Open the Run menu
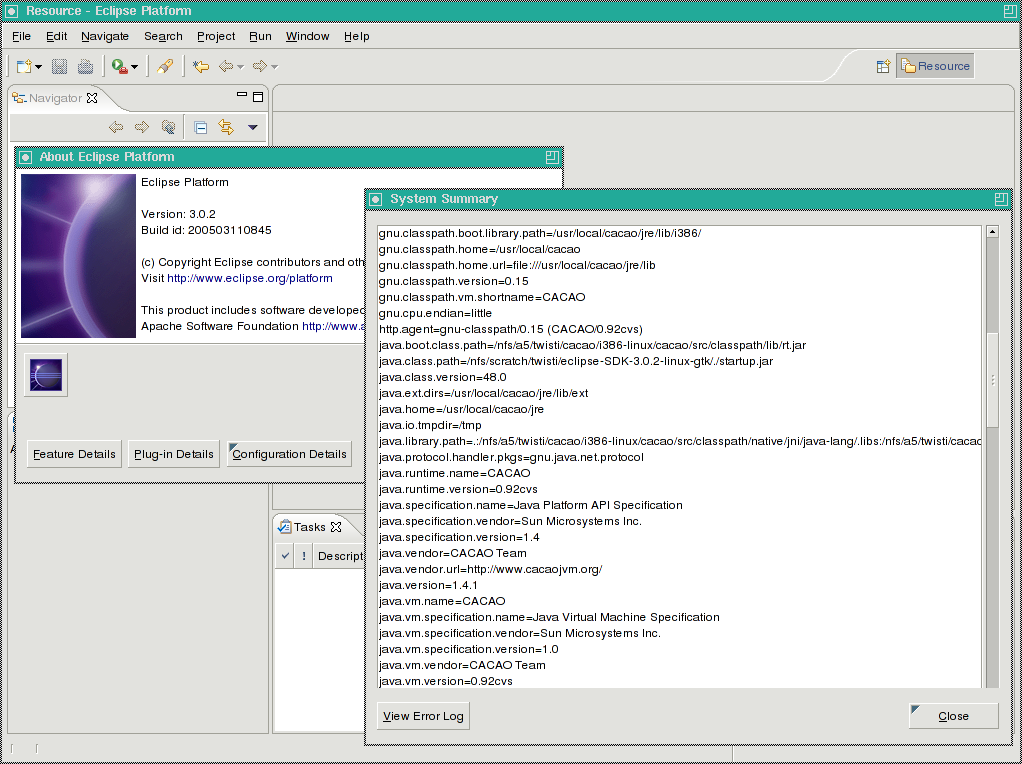The width and height of the screenshot is (1022, 764). (x=260, y=37)
